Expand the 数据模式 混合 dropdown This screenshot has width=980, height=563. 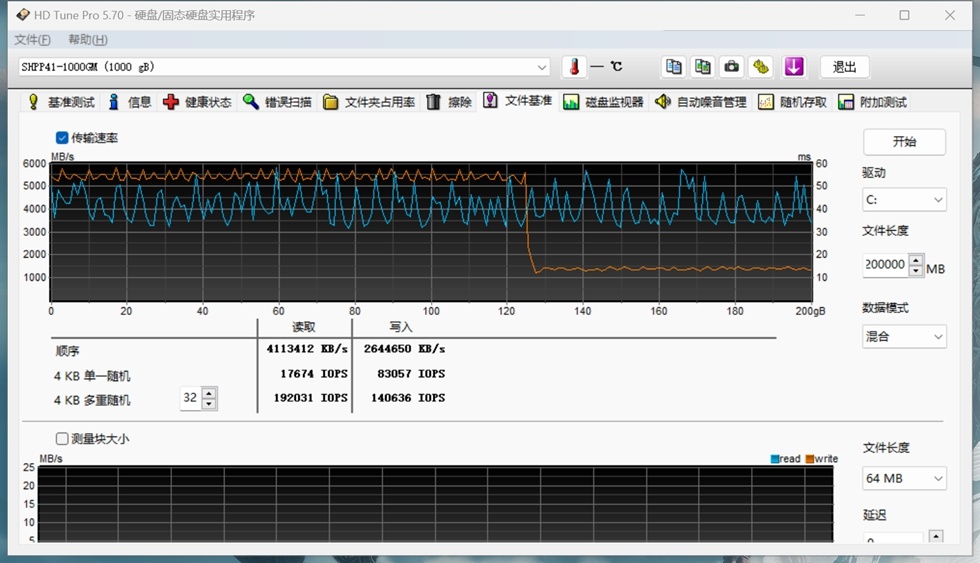903,336
